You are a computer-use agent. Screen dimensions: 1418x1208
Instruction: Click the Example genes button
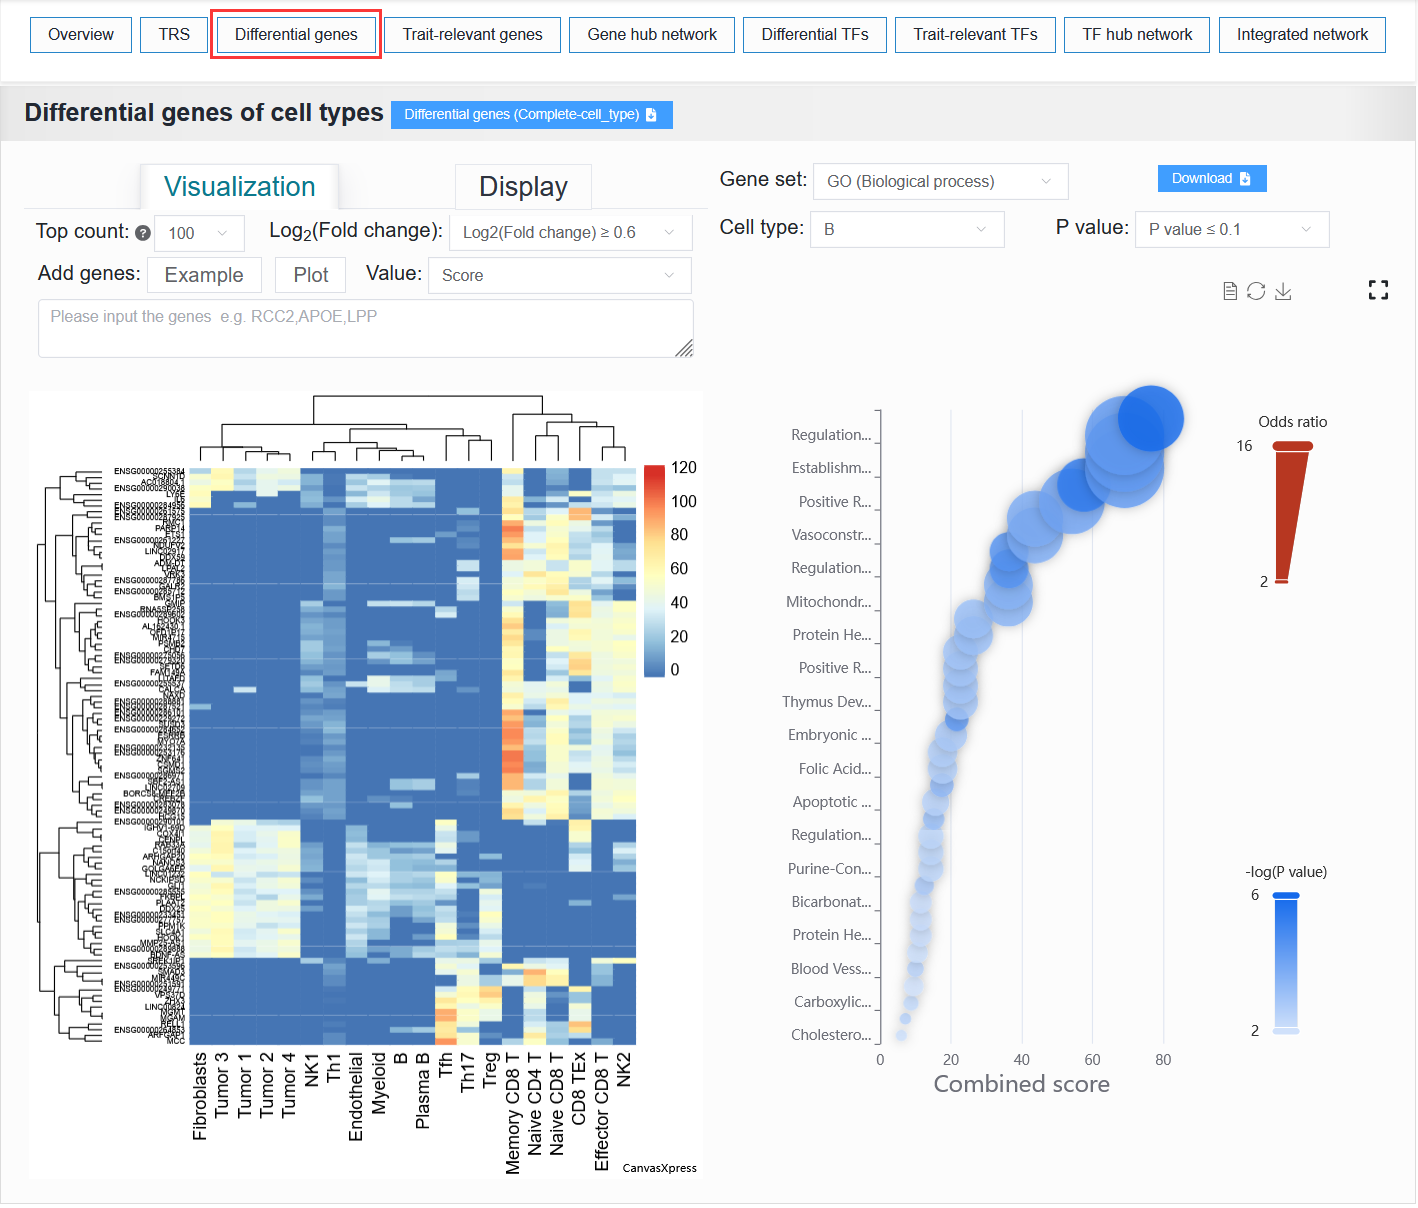pyautogui.click(x=204, y=275)
